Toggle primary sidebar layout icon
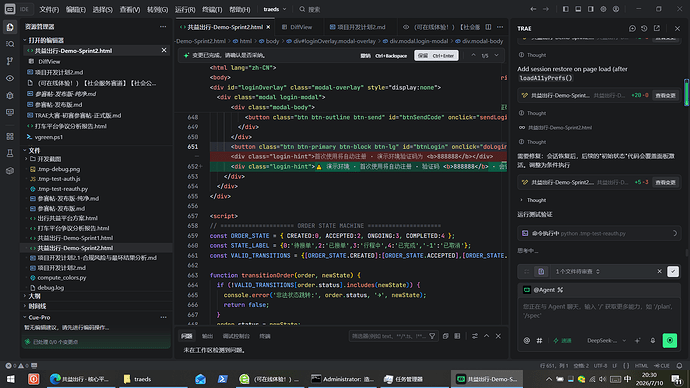 pos(565,9)
